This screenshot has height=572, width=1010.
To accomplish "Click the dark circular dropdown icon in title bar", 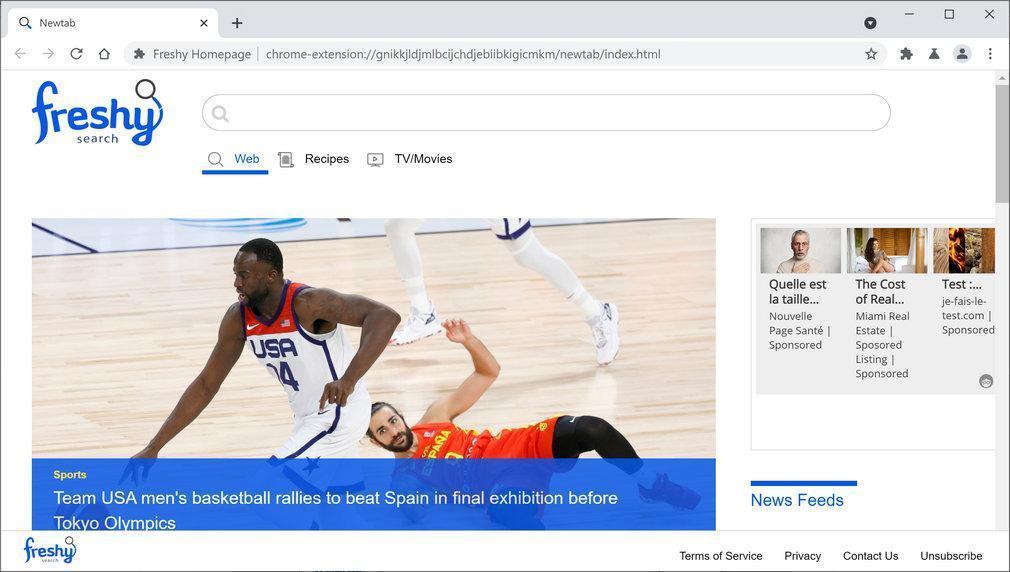I will point(870,23).
